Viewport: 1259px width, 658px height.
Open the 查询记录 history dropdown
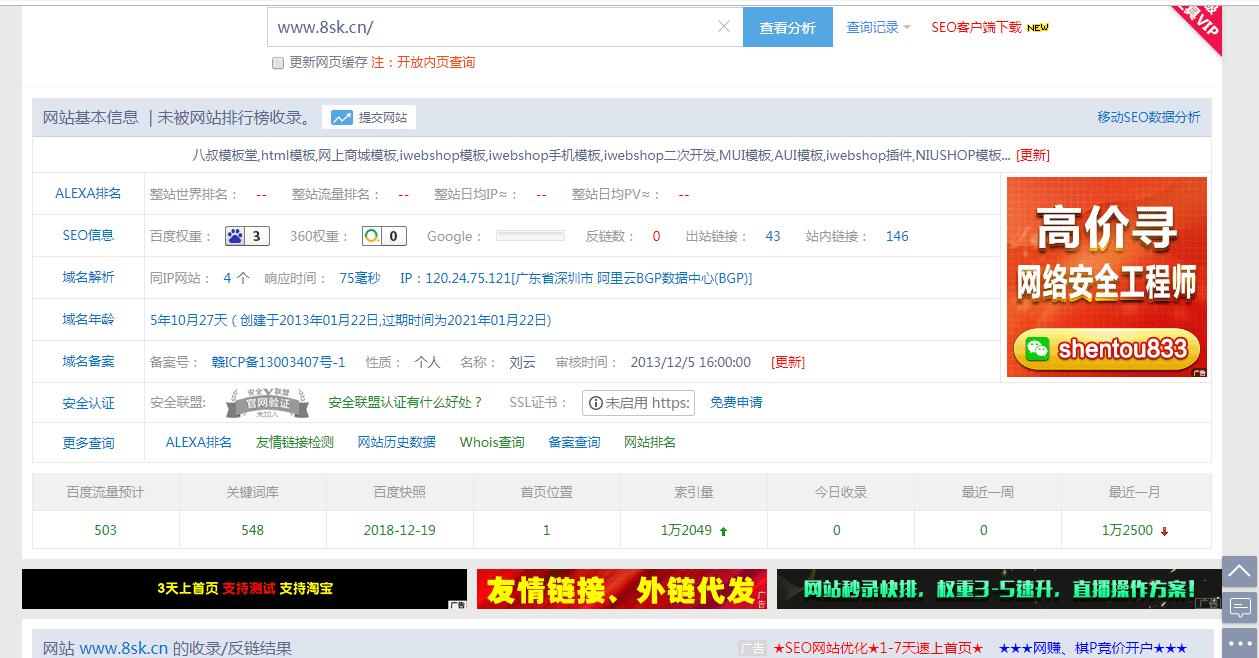coord(878,27)
